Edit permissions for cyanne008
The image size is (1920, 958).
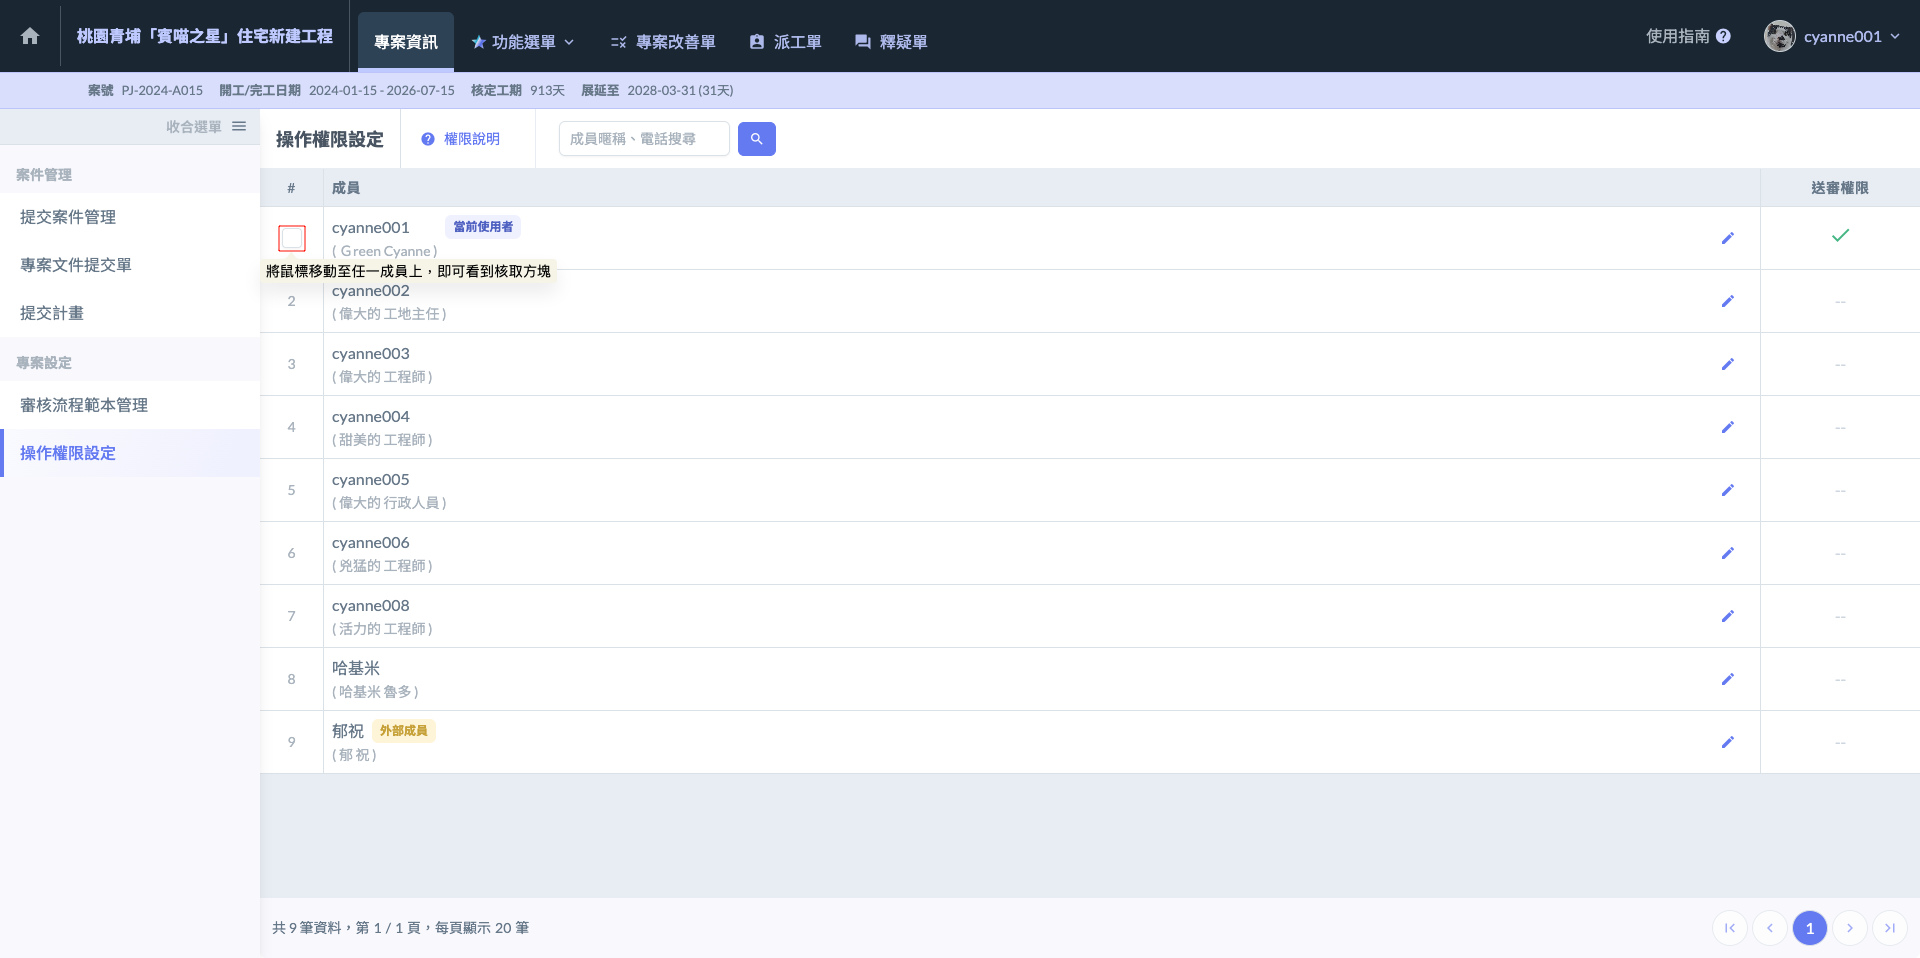1727,616
